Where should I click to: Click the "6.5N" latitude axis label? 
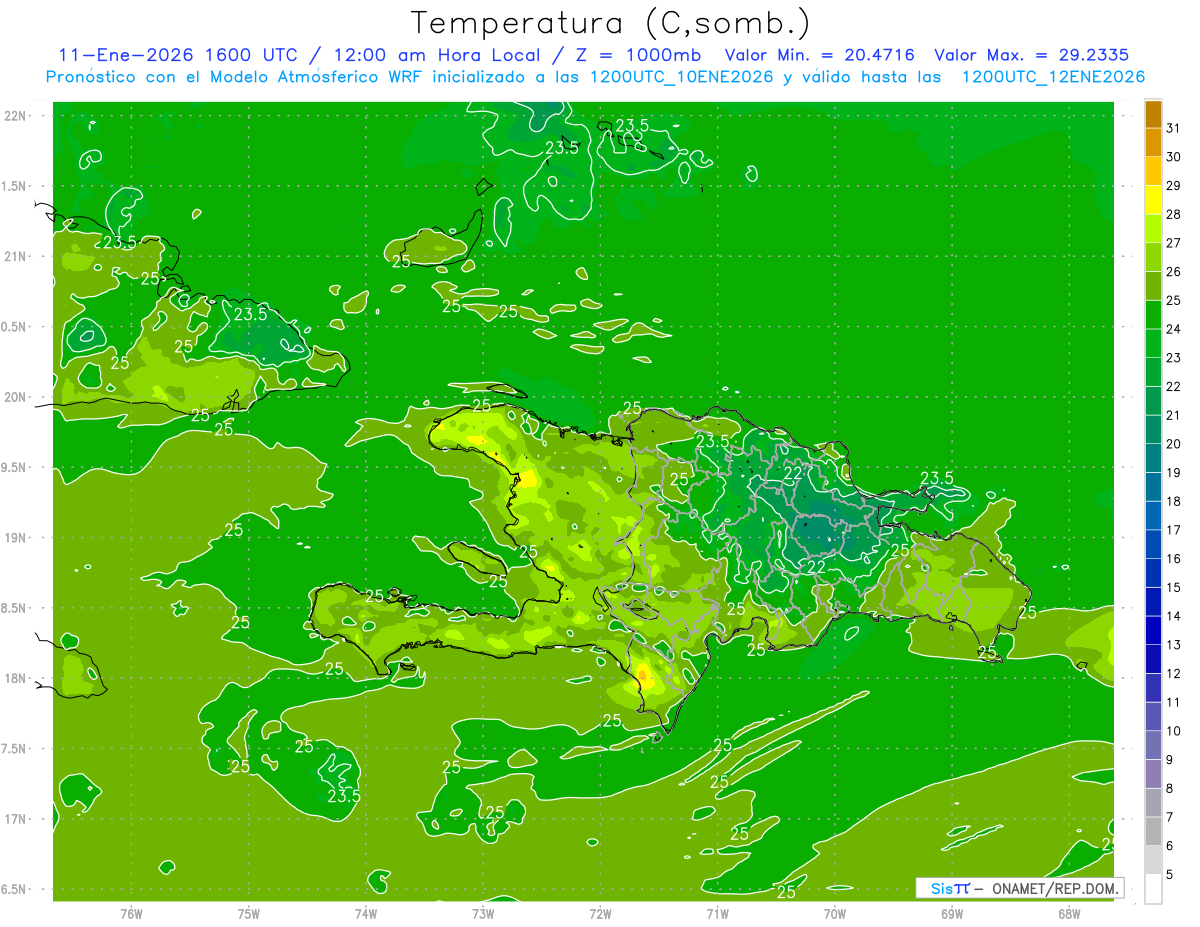15,889
